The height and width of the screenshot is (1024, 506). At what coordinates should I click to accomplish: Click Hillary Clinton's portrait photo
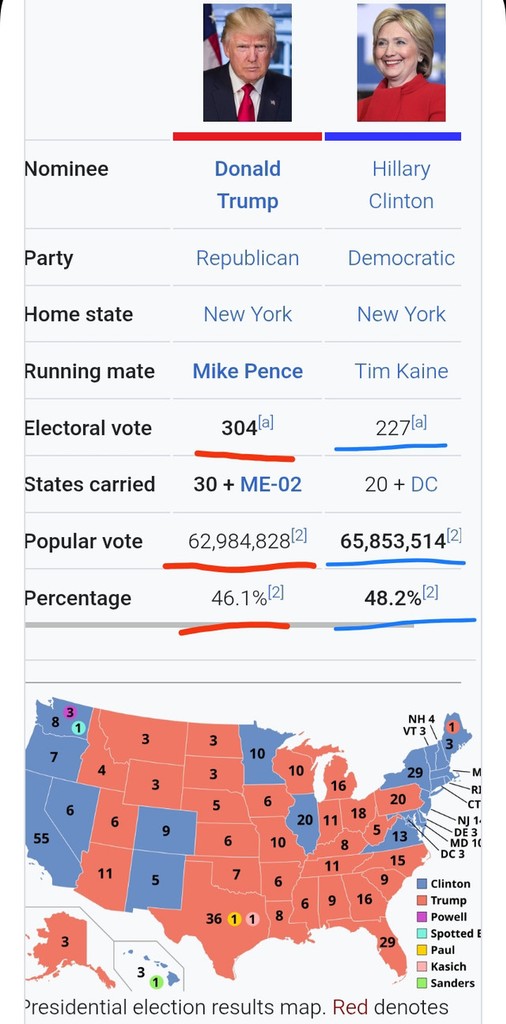click(x=402, y=63)
